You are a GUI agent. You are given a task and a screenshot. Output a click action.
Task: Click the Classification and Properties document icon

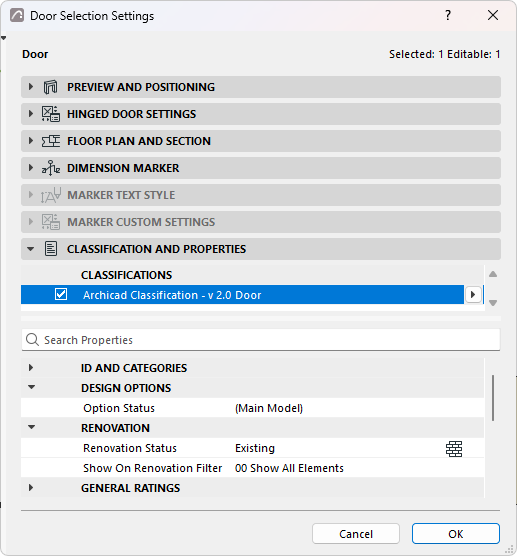[x=51, y=249]
